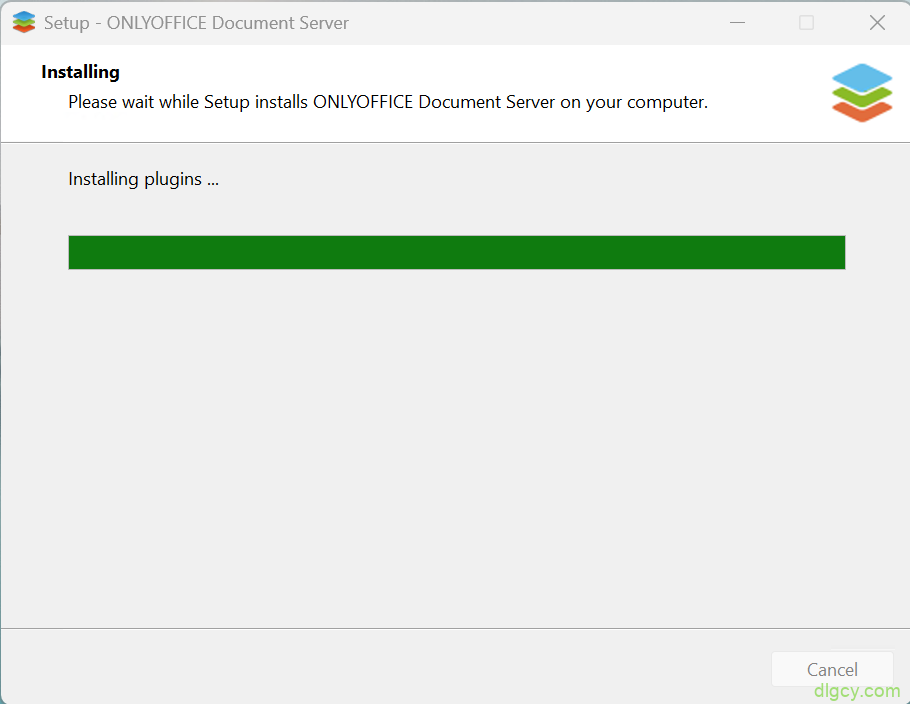The width and height of the screenshot is (910, 704).
Task: Click the 'Please wait while Setup installs' message
Action: point(388,102)
